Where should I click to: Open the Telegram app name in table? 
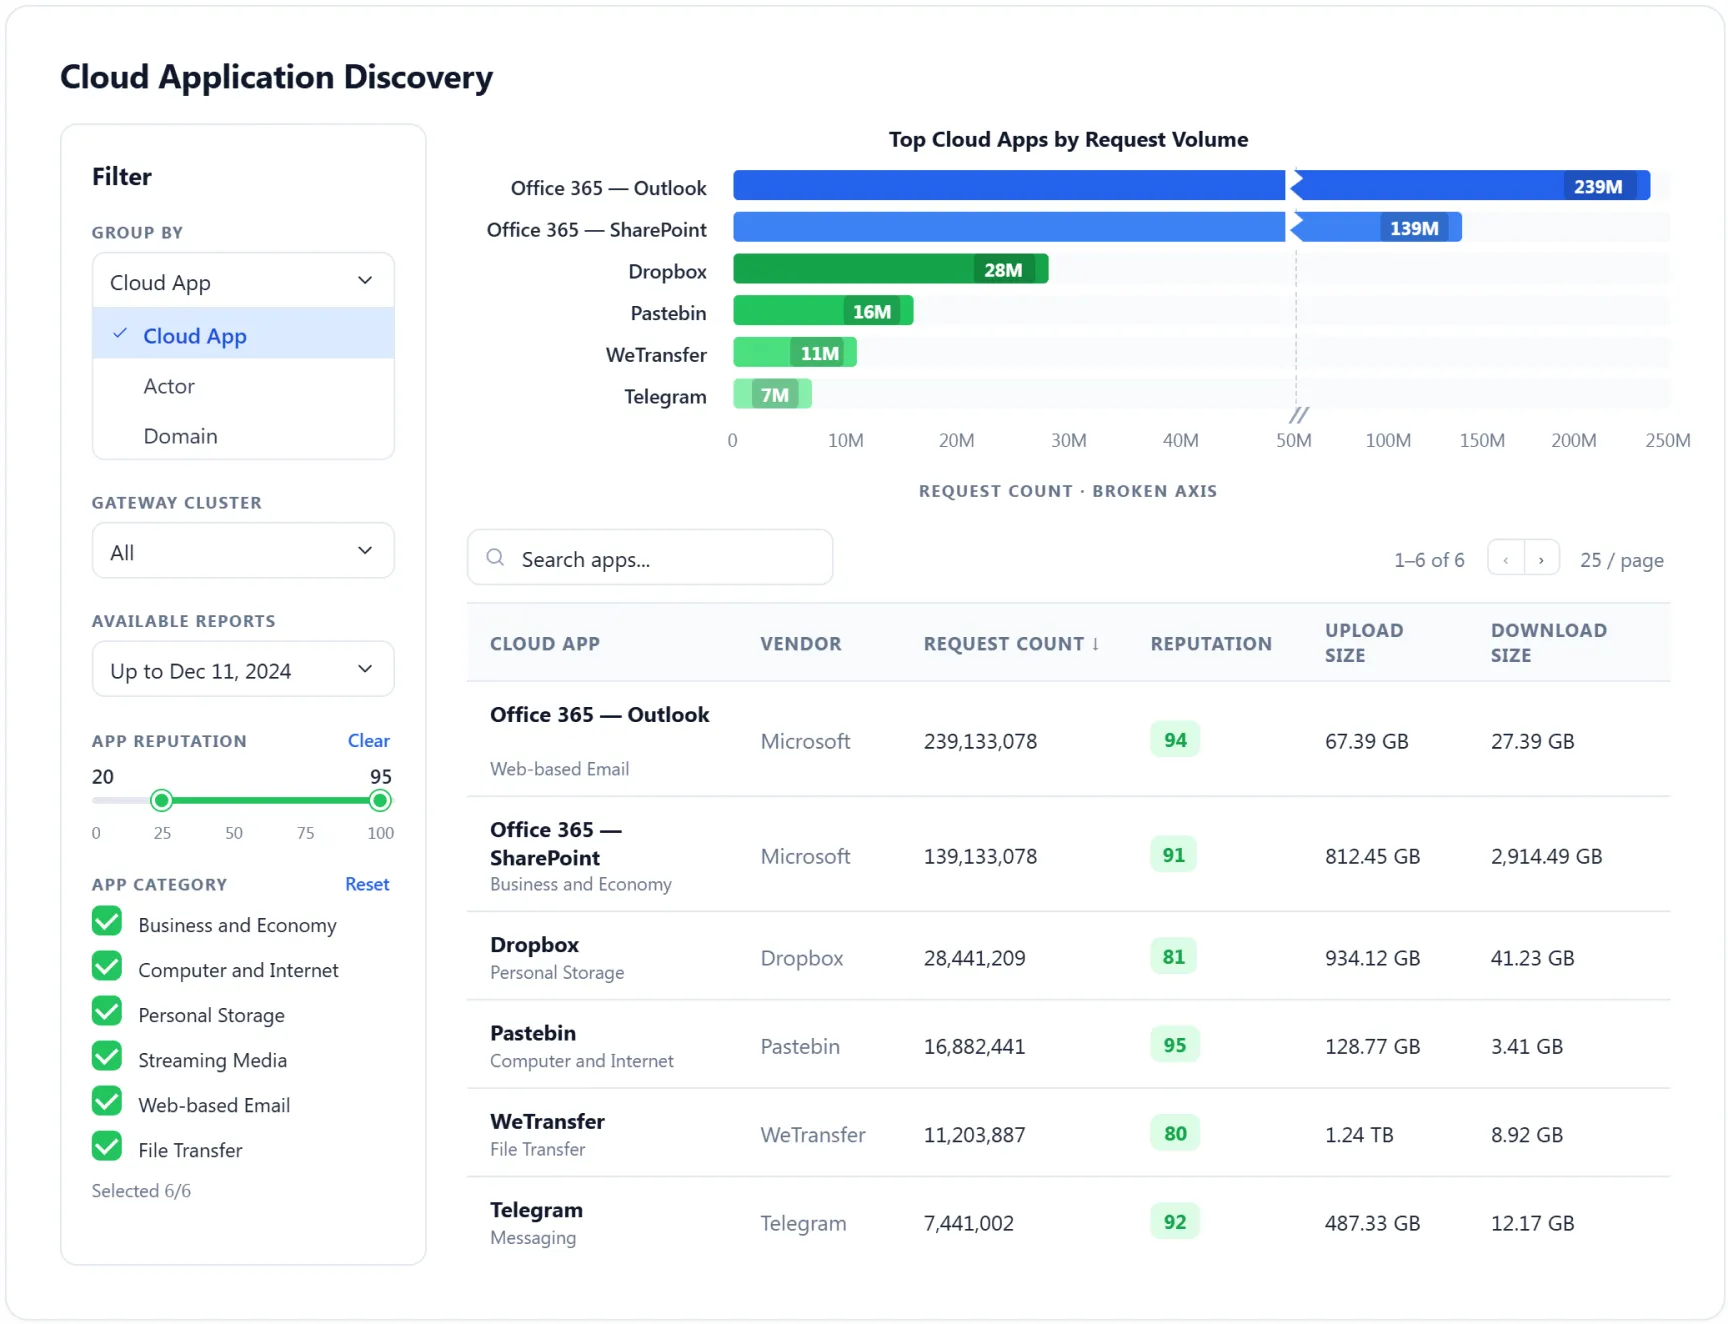[x=536, y=1210]
